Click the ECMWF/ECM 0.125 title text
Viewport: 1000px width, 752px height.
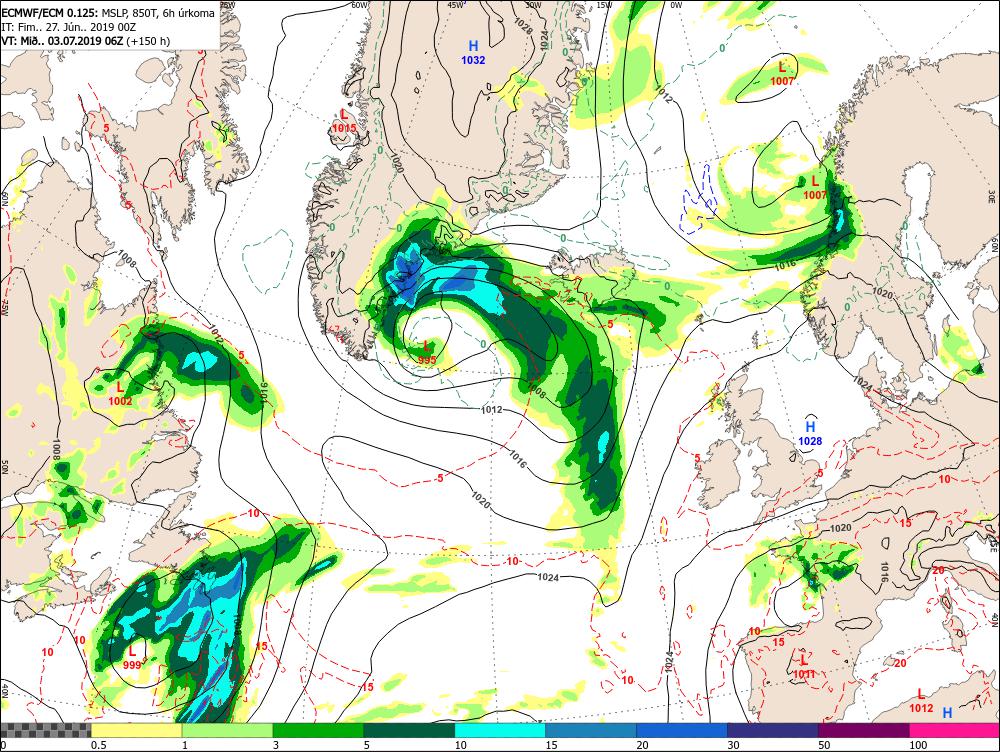50,12
